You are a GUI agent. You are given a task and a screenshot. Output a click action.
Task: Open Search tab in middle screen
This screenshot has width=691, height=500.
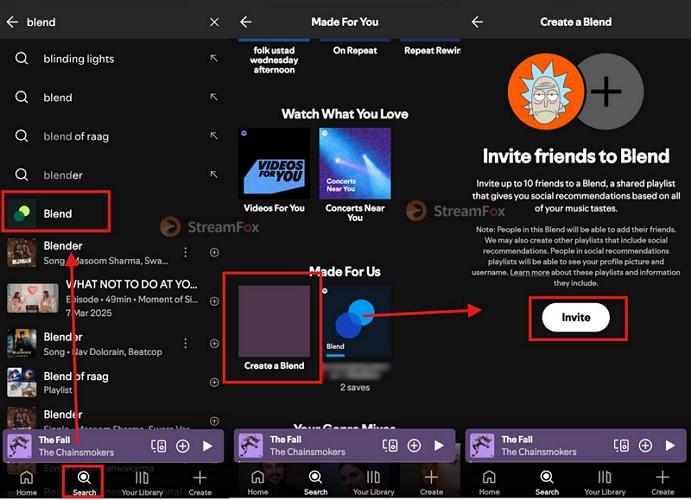(315, 482)
